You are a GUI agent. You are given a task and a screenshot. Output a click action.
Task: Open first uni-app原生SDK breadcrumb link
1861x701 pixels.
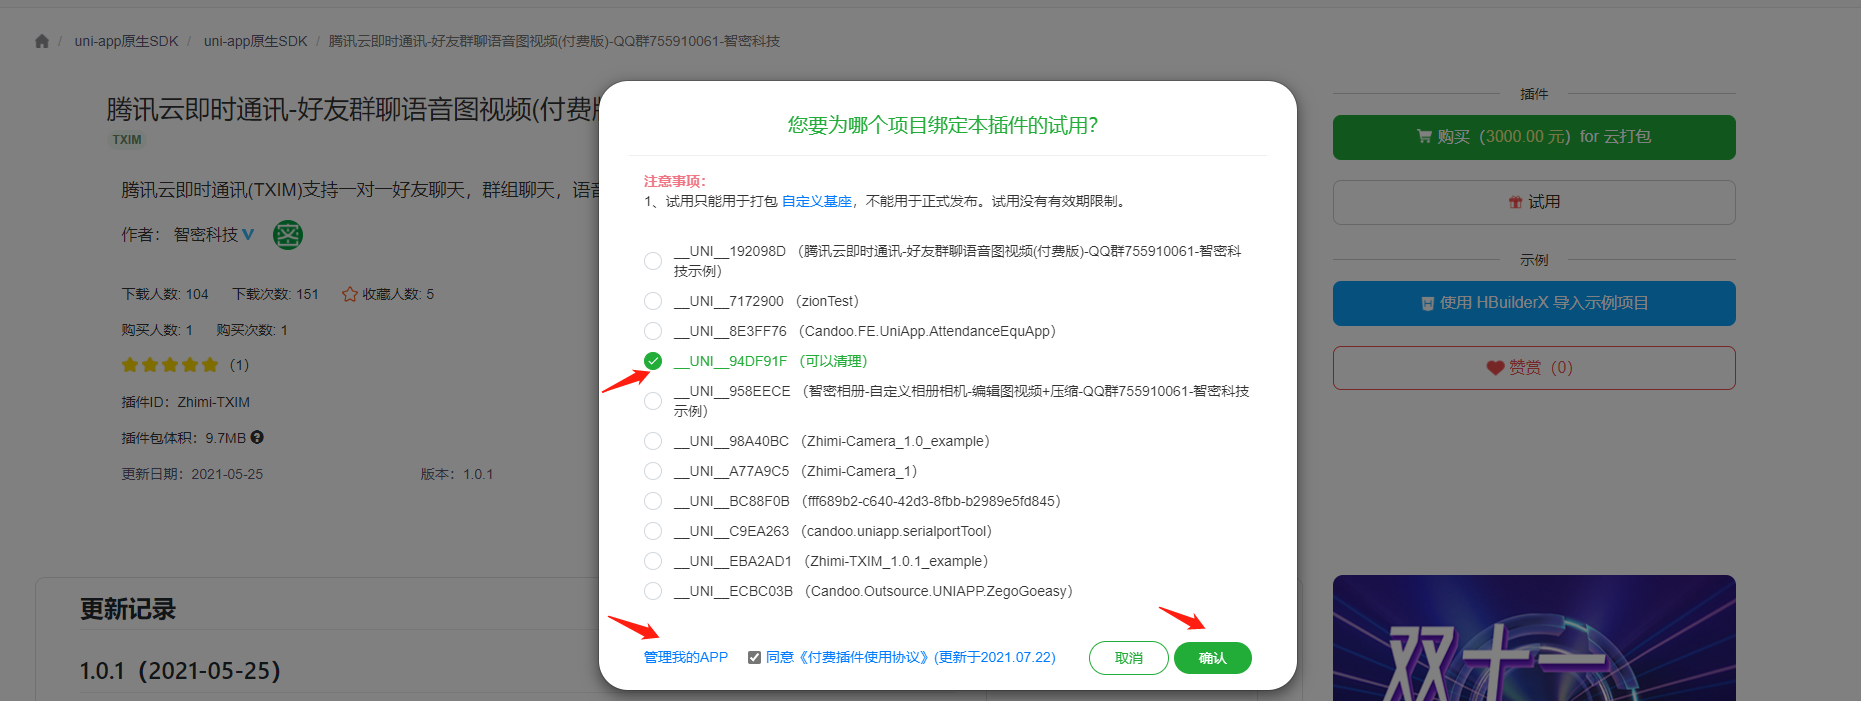(126, 41)
